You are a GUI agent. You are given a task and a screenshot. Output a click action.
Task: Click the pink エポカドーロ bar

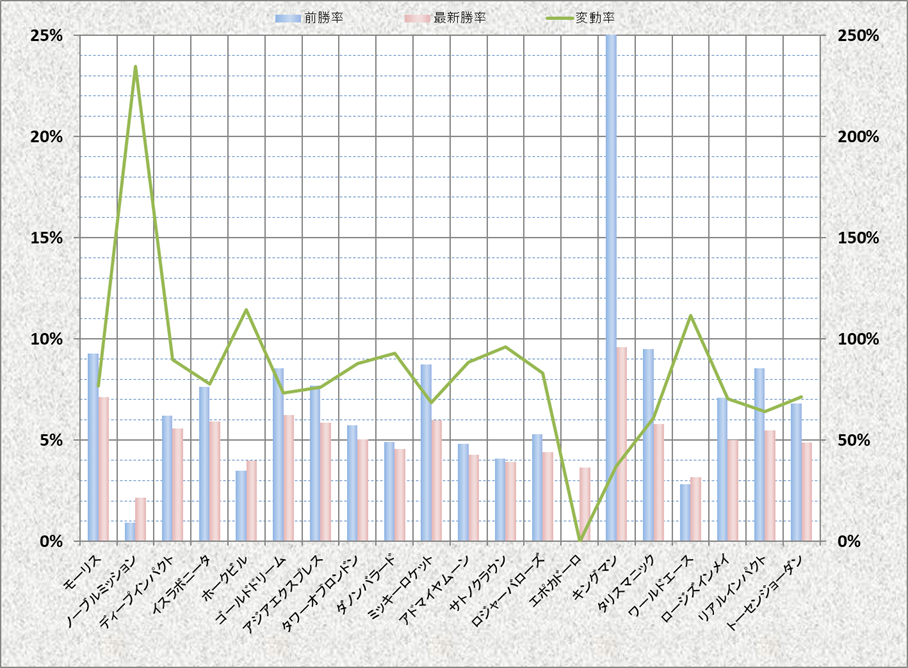pyautogui.click(x=585, y=504)
